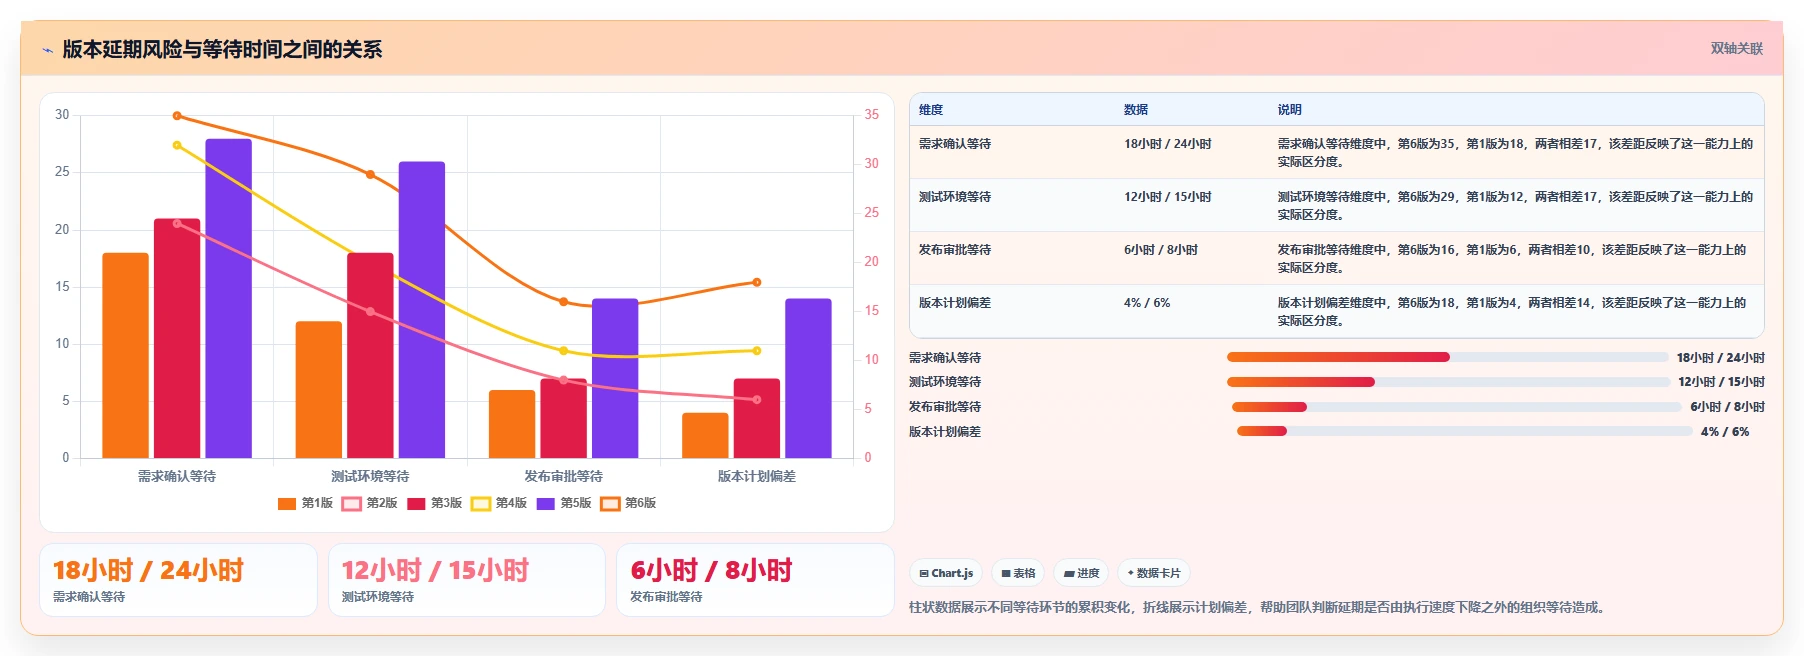1804x656 pixels.
Task: Select the 需求确认等待 table row label
Action: pos(955,144)
